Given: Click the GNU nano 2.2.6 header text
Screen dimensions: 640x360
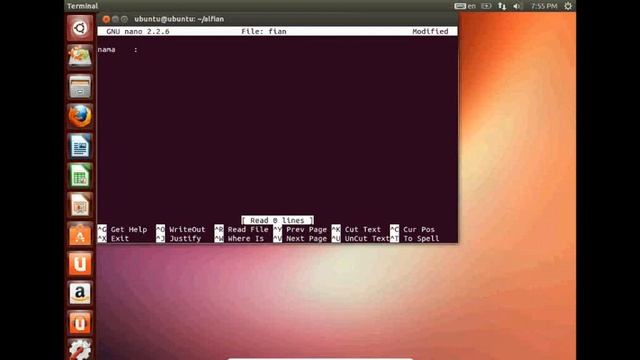Looking at the screenshot, I should point(138,31).
